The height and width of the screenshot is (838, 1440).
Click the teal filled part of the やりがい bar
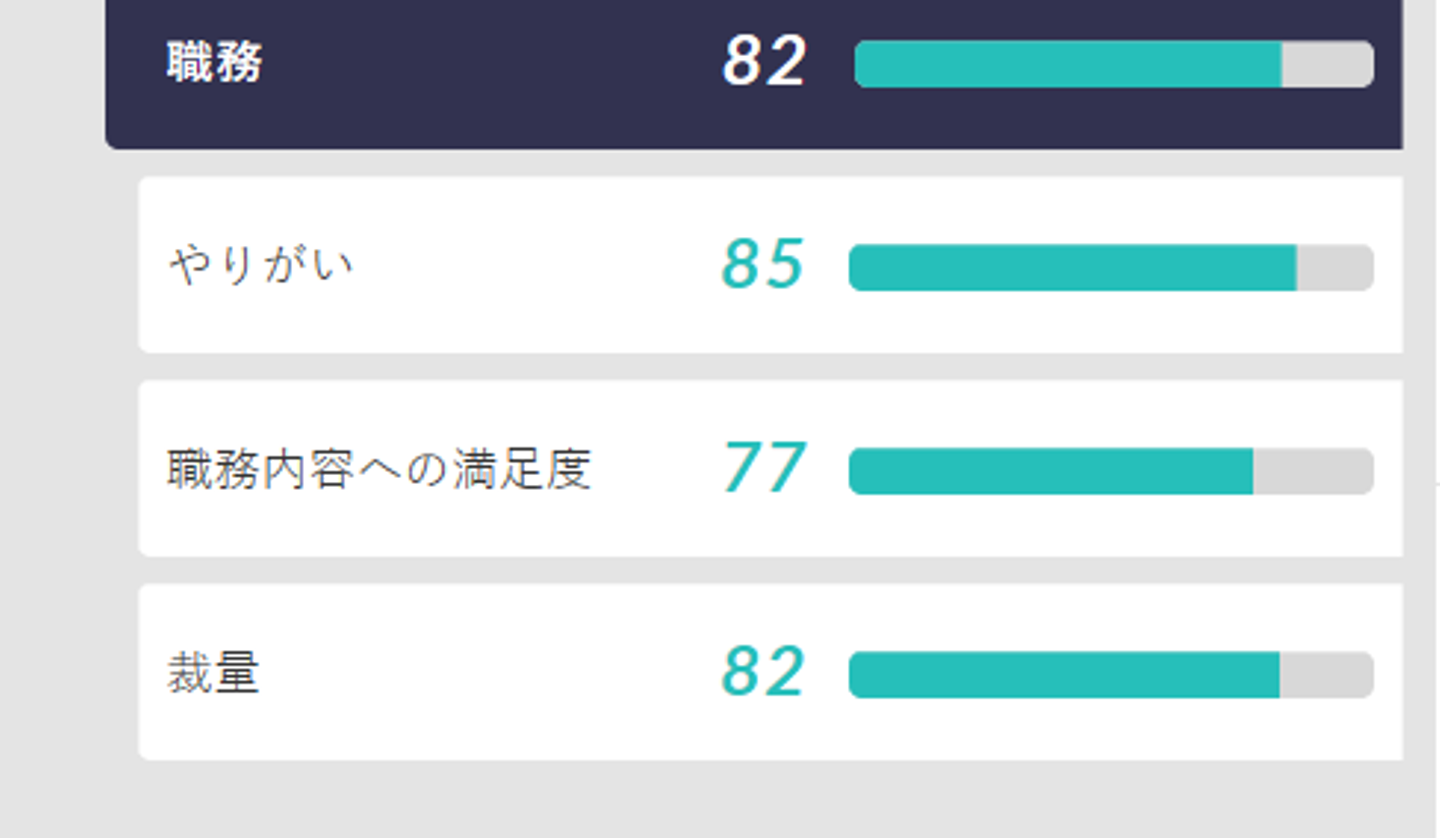click(x=1072, y=268)
